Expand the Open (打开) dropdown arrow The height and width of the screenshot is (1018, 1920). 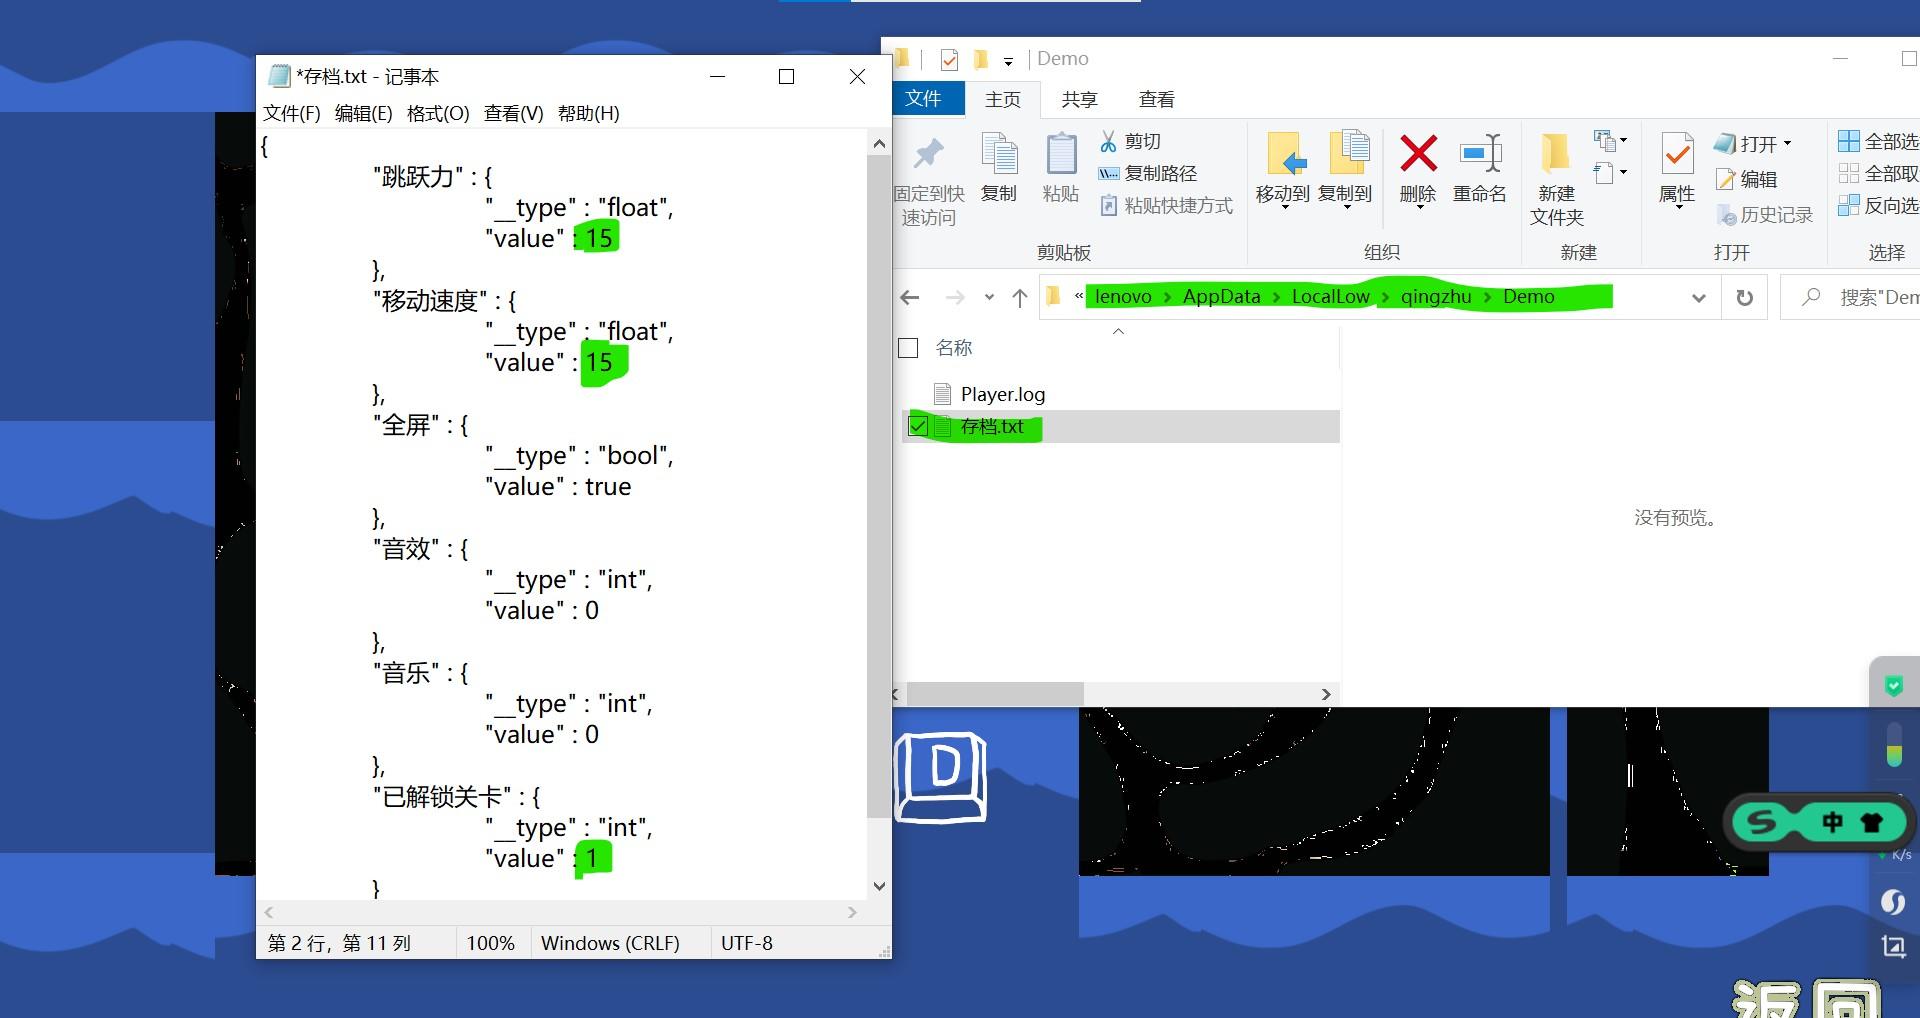(1788, 143)
